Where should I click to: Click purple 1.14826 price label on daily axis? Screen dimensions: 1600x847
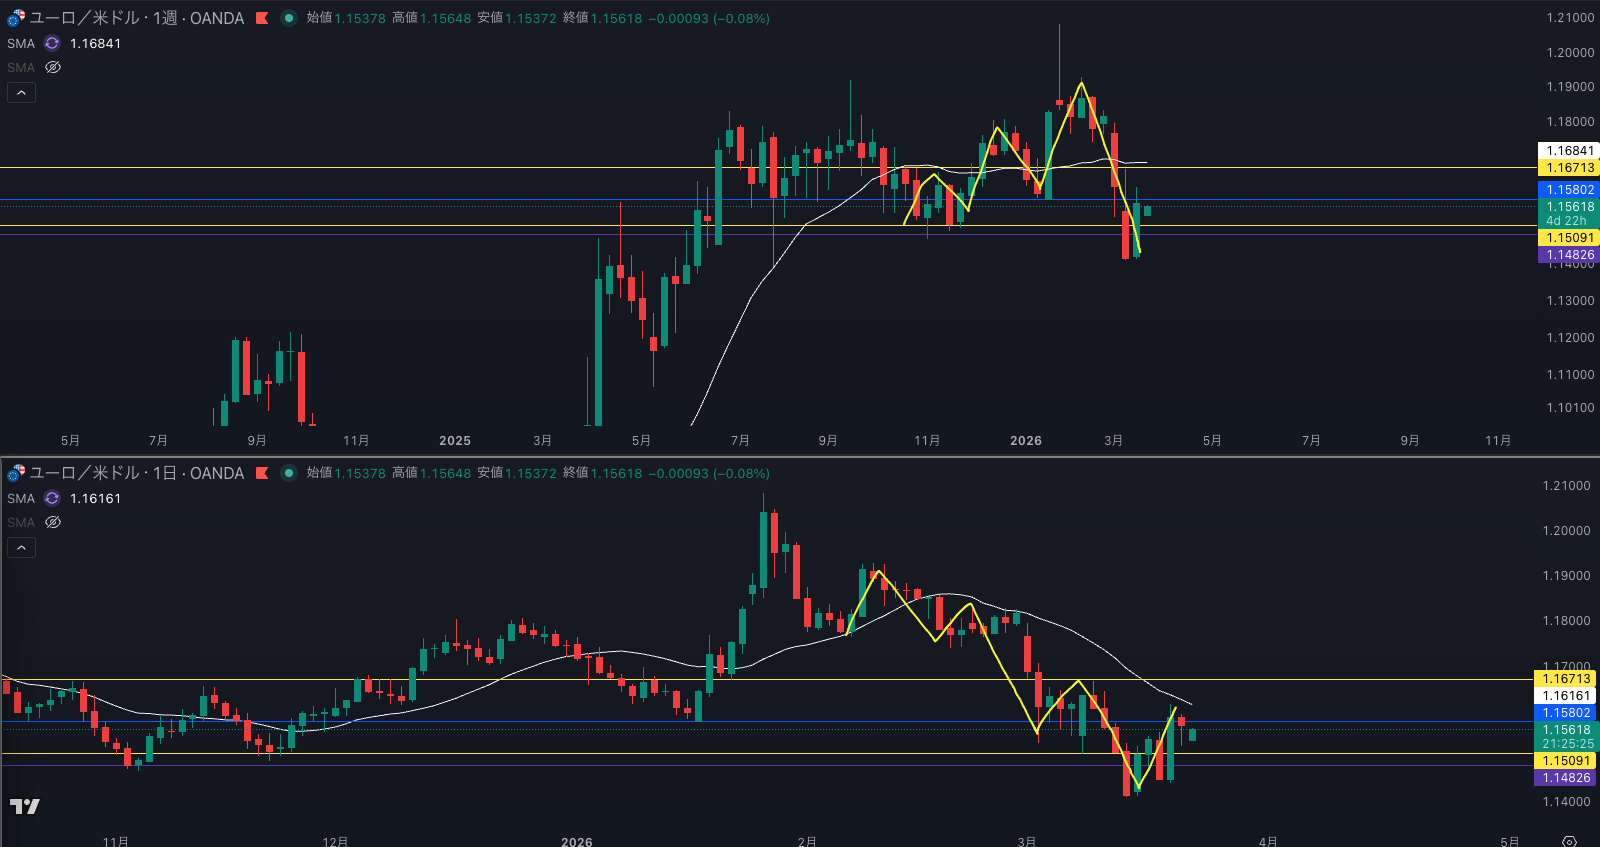pos(1566,778)
